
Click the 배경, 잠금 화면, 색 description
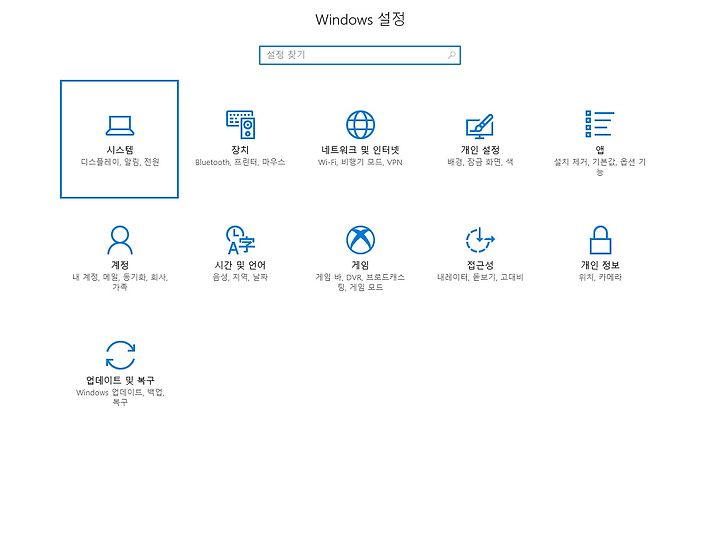(480, 162)
